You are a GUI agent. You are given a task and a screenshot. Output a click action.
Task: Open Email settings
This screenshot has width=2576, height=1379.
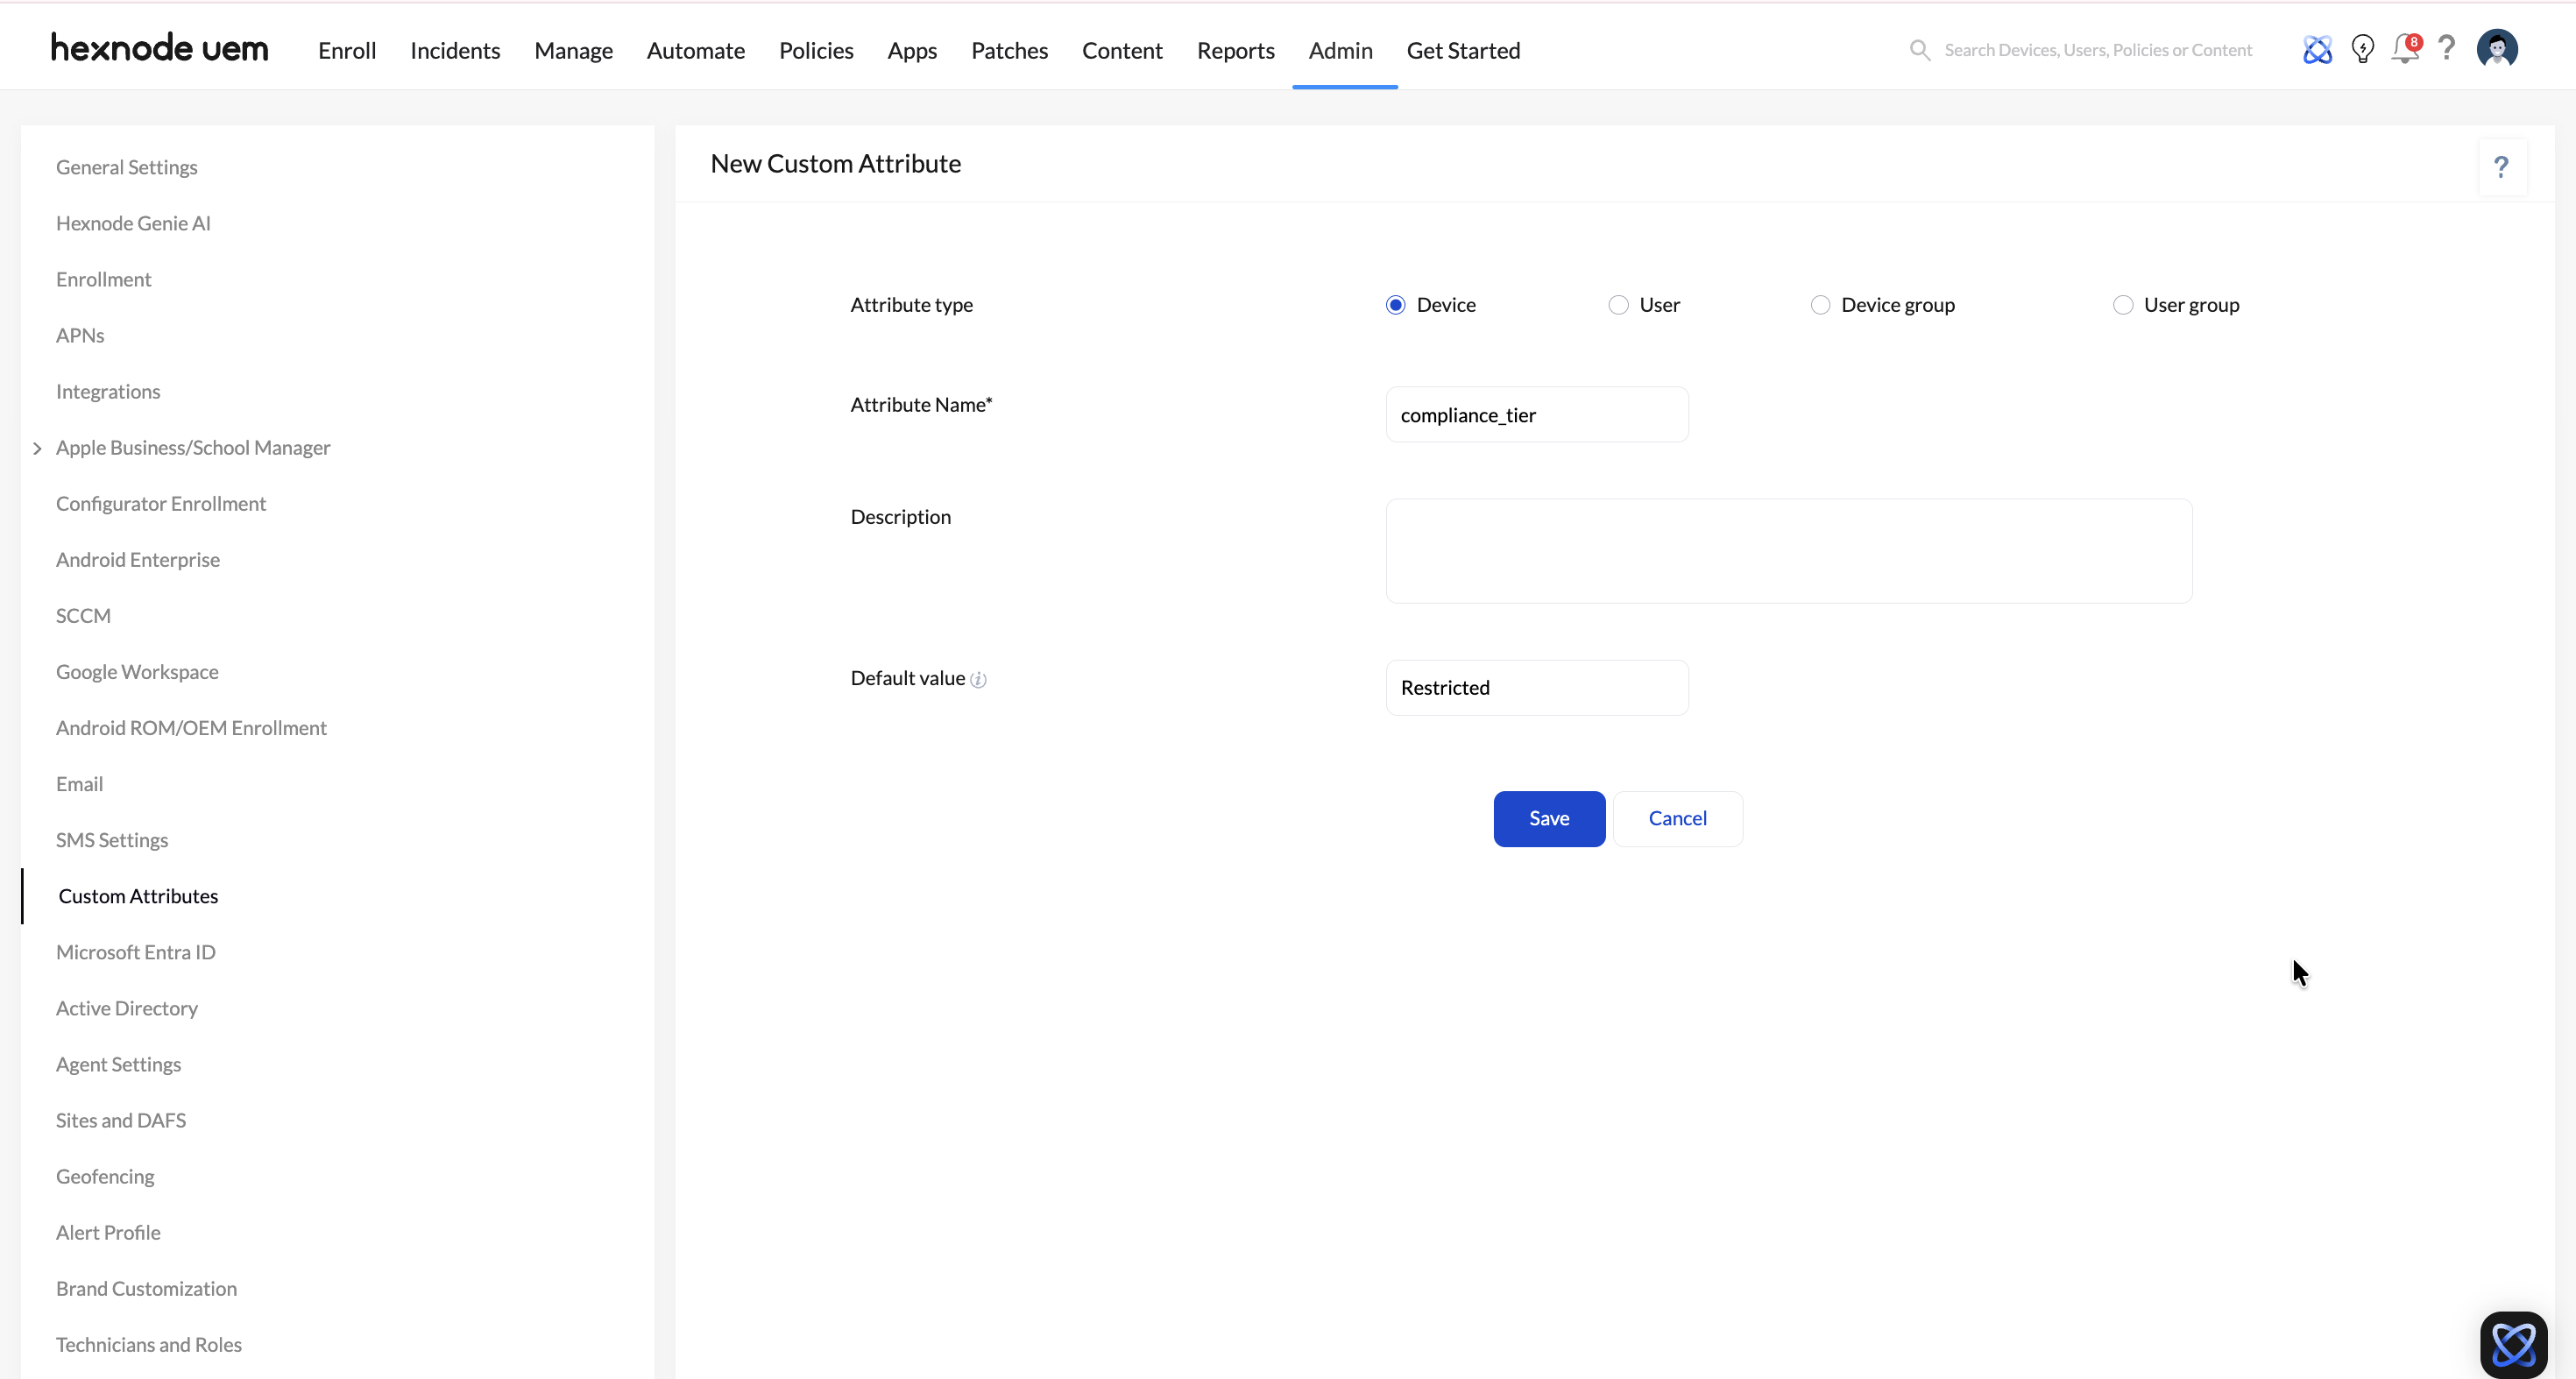(x=79, y=783)
